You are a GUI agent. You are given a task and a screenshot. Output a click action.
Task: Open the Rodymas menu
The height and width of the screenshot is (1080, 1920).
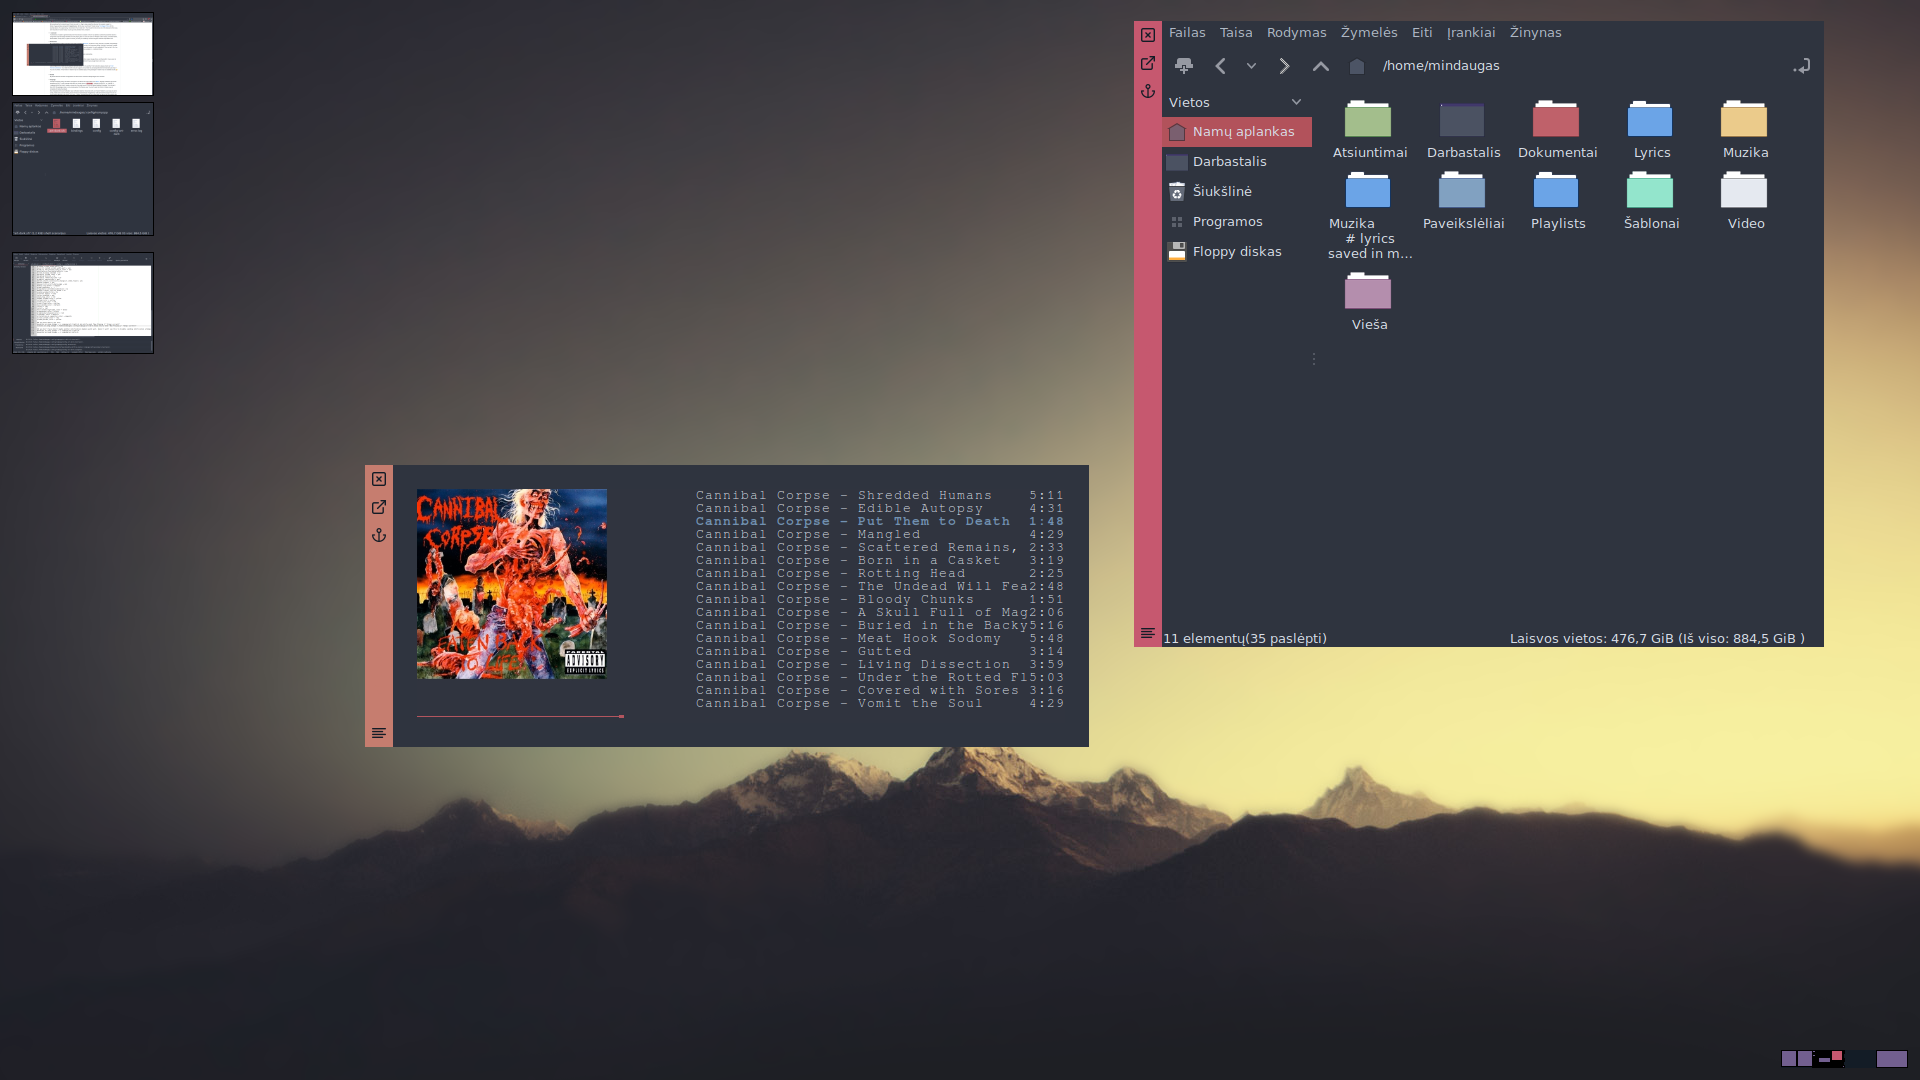(1296, 33)
